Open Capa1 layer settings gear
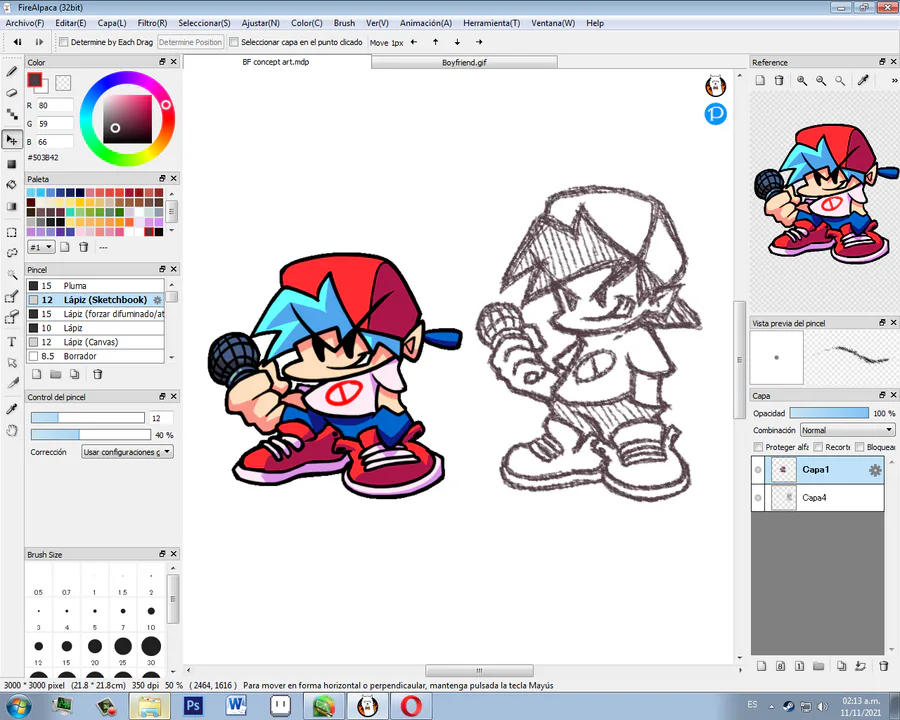The width and height of the screenshot is (900, 720). point(875,470)
